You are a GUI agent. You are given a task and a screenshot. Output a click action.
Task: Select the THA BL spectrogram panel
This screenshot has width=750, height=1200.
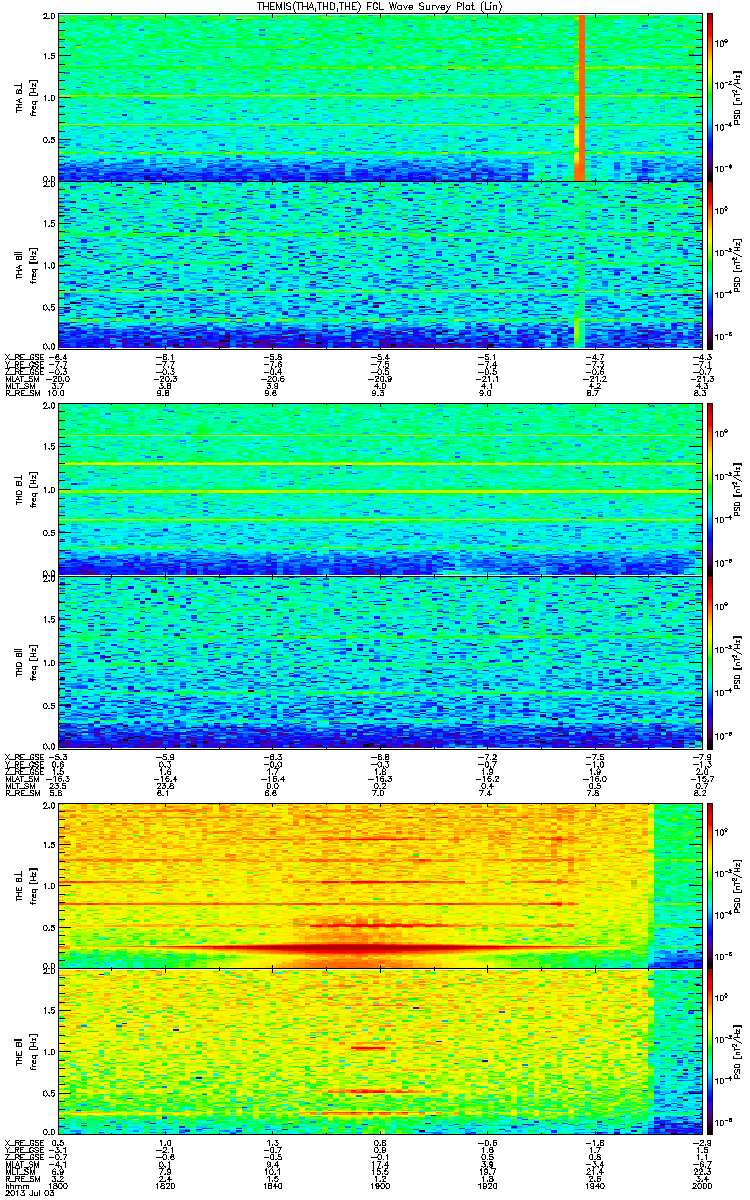[379, 97]
